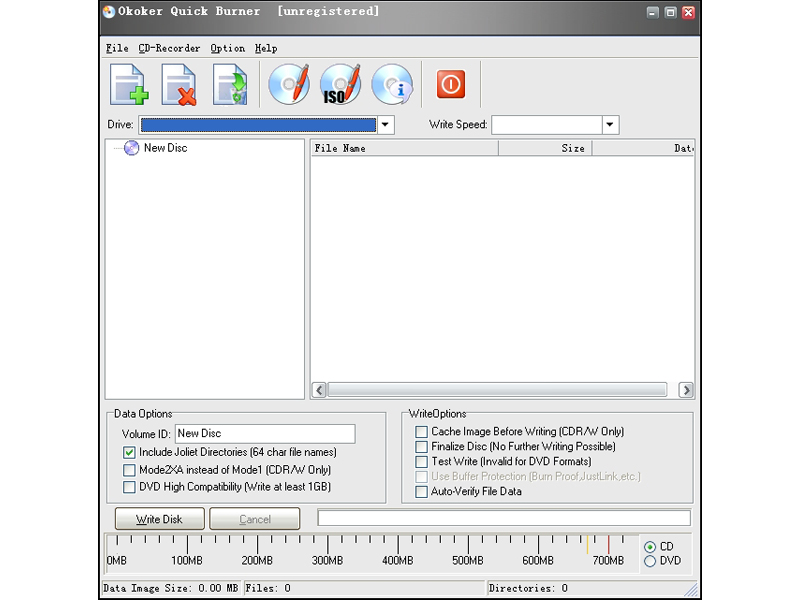The width and height of the screenshot is (800, 600).
Task: Click the Write Disk button
Action: point(160,519)
